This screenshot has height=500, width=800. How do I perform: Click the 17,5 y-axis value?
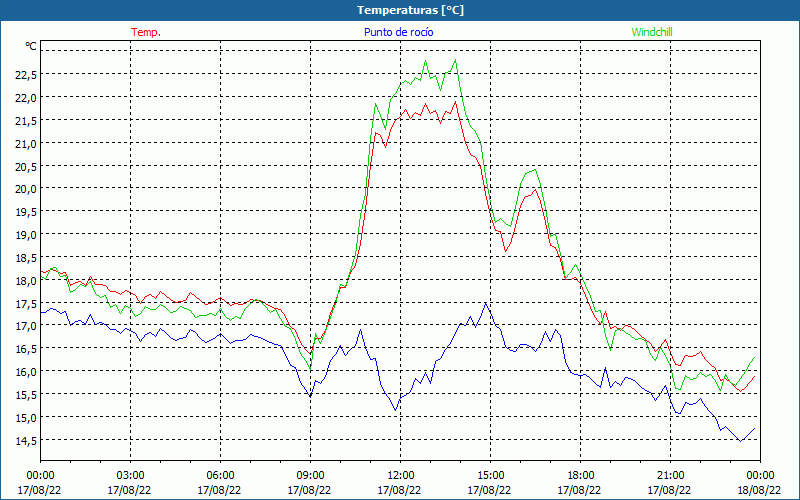click(26, 303)
